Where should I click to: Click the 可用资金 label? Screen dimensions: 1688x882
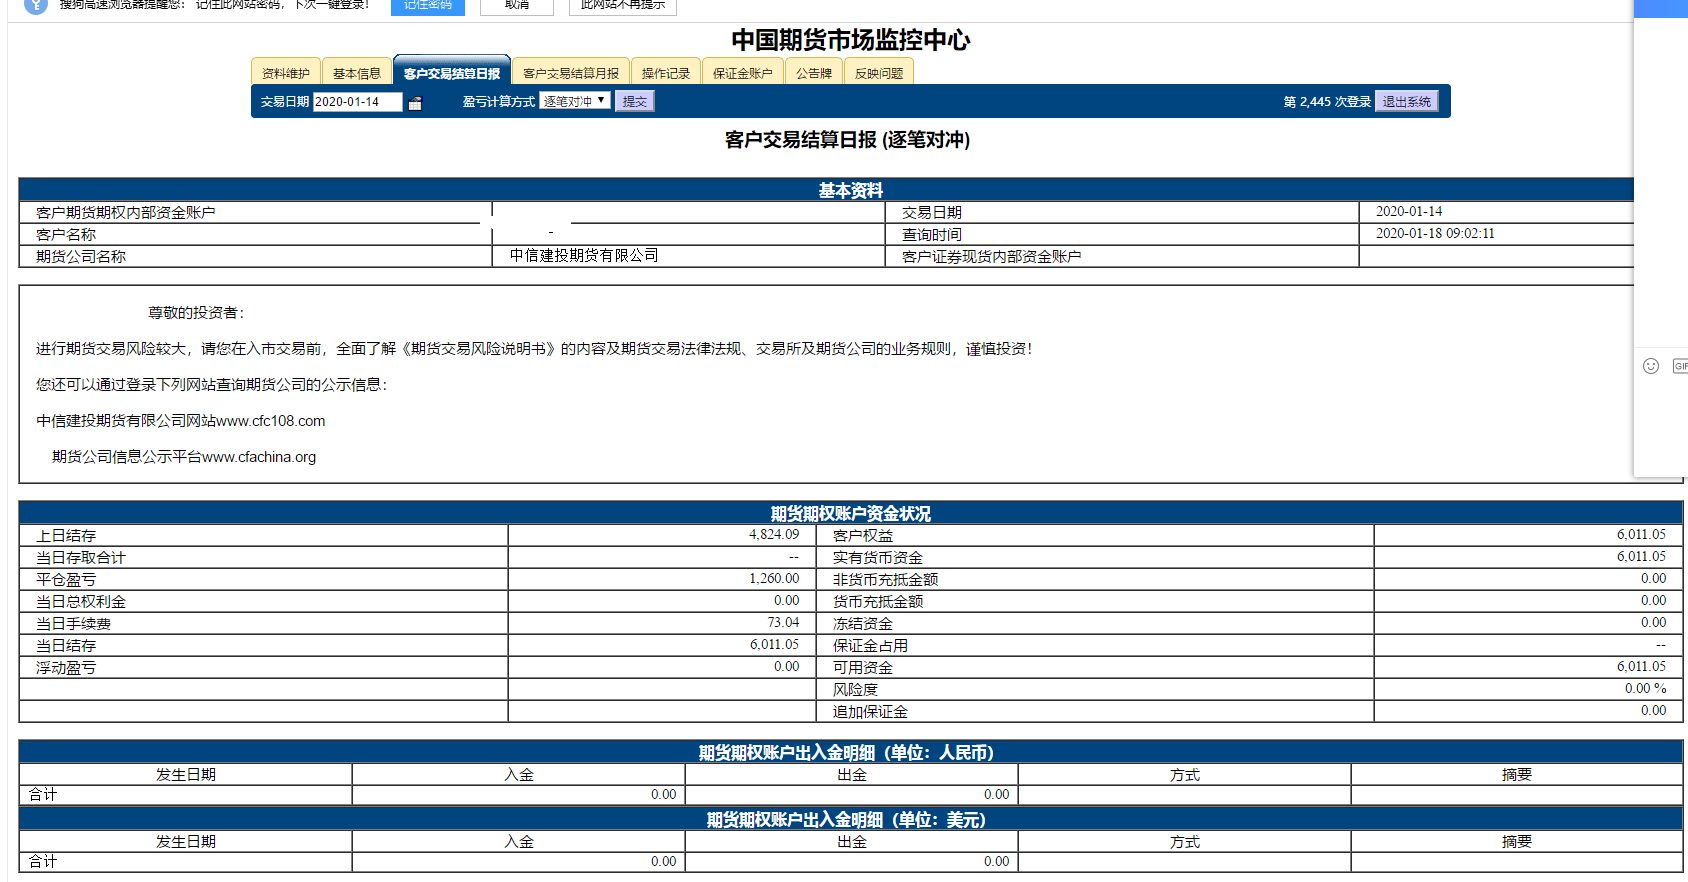(863, 667)
